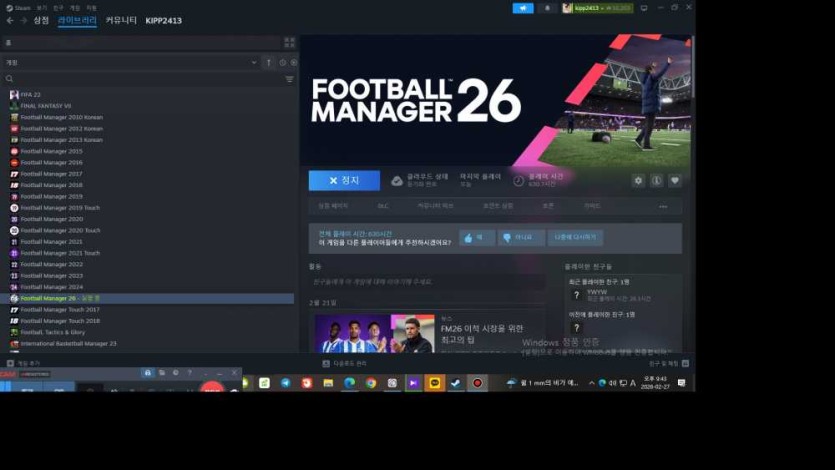Screen dimensions: 835x470
Task: Click thumbs up to recommend the game
Action: tap(476, 238)
